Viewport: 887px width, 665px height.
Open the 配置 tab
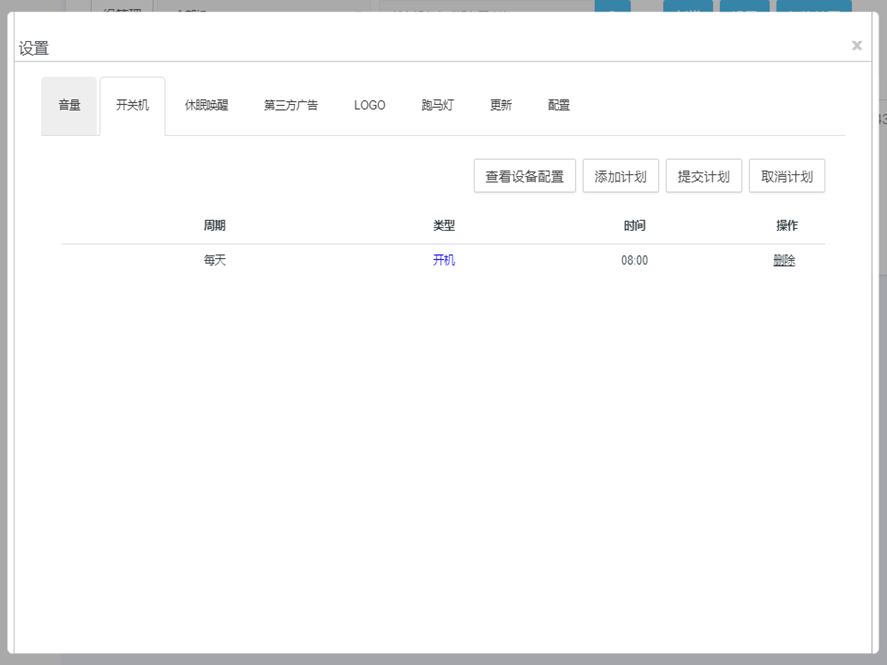pos(559,105)
